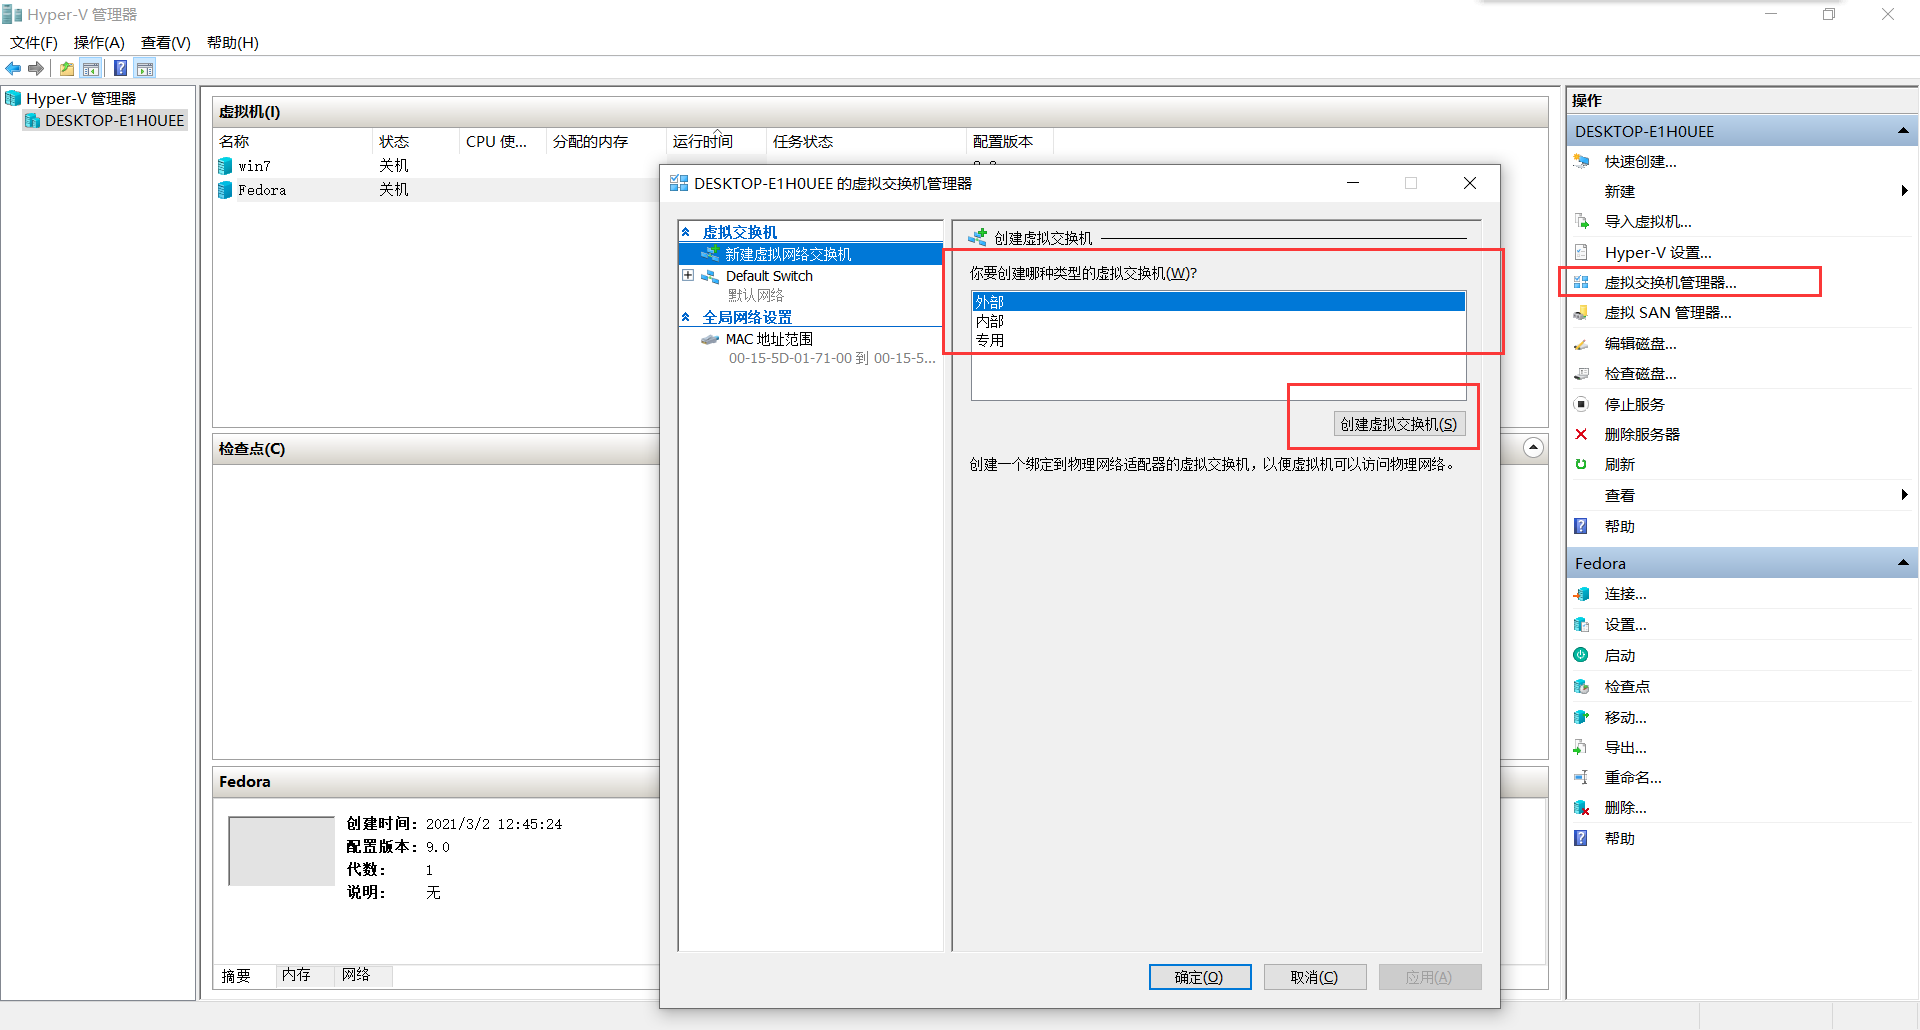1920x1030 pixels.
Task: Sort virtual machines by 运行时间 column
Action: (715, 141)
